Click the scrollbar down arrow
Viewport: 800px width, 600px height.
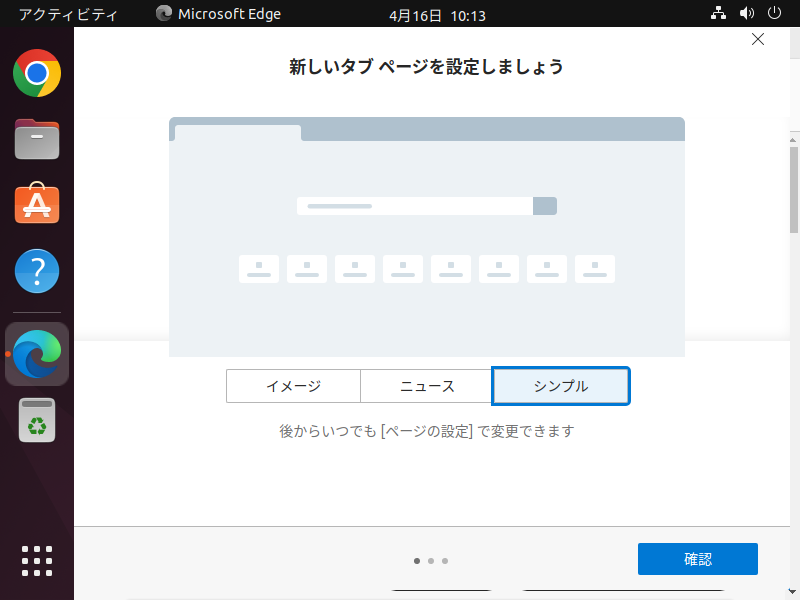793,592
